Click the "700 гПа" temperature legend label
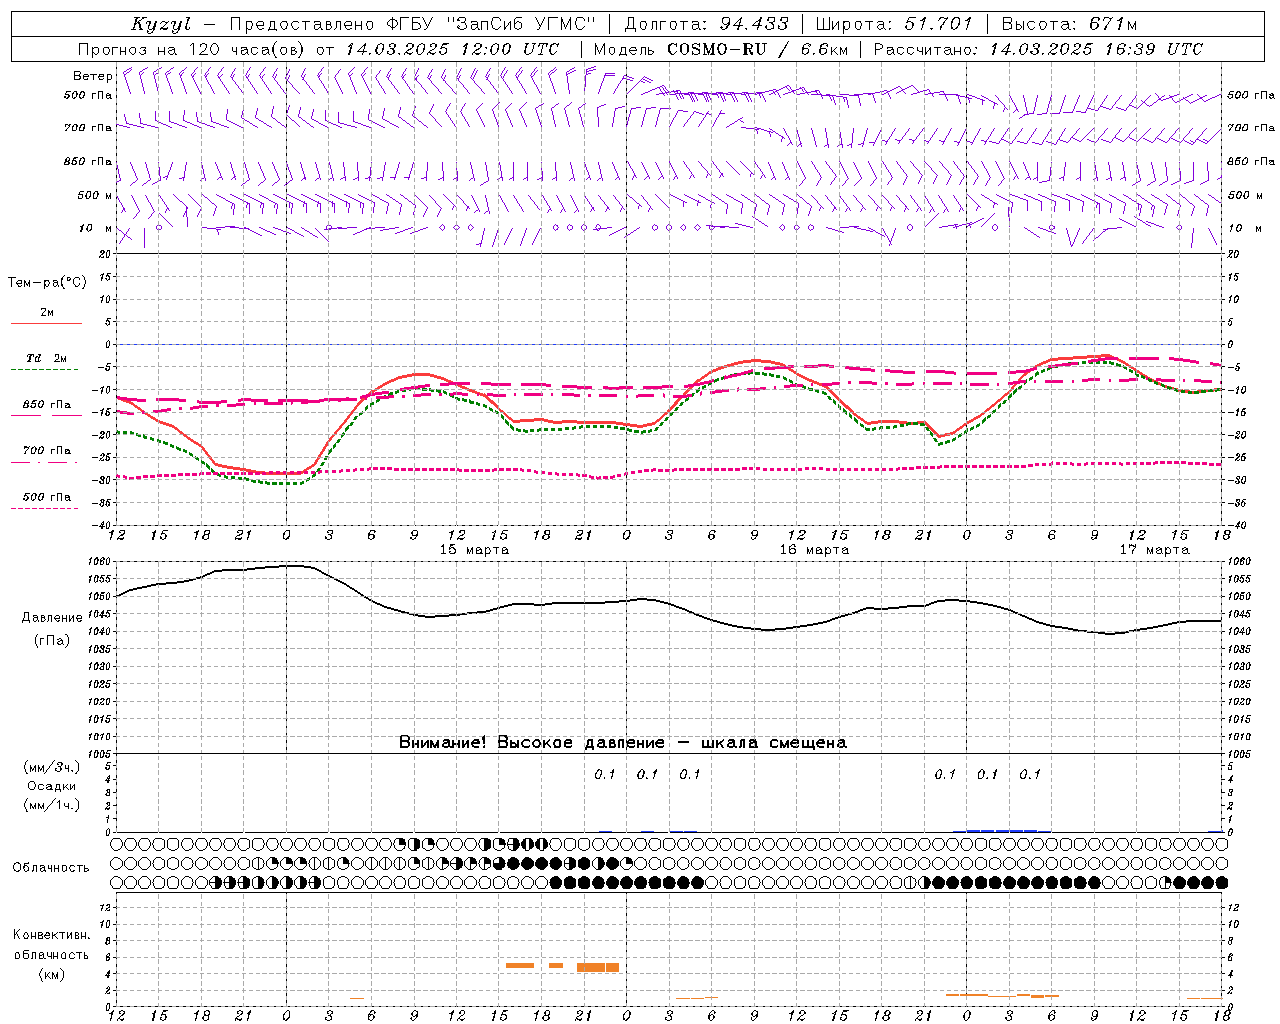1280x1024 pixels. (47, 451)
